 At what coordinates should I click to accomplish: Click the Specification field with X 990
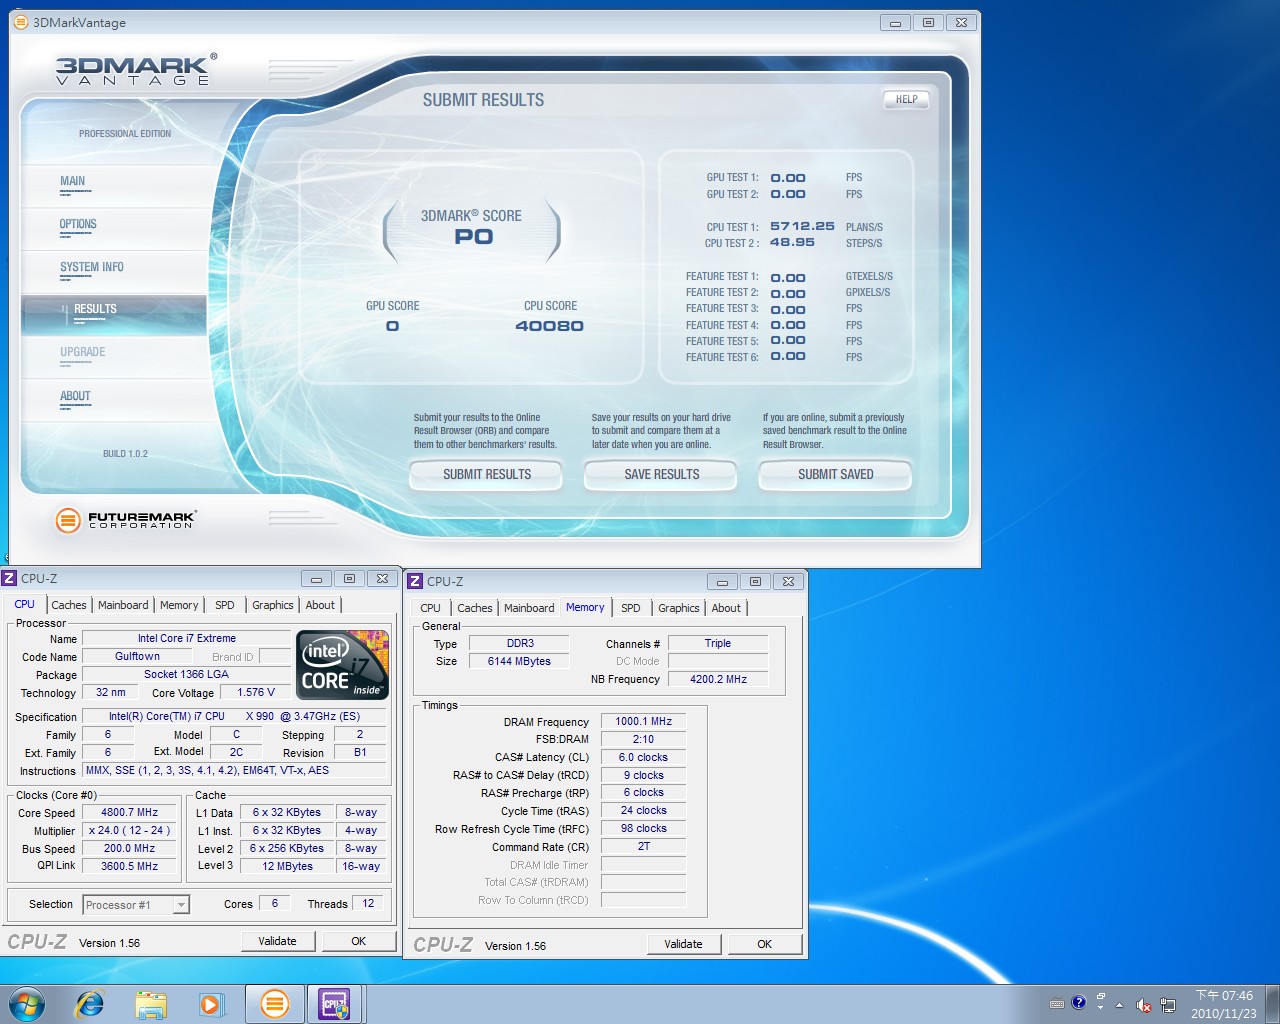(x=234, y=716)
